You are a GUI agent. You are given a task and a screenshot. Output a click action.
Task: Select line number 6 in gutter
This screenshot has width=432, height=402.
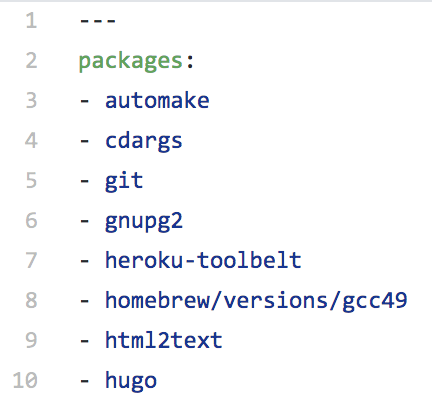[31, 221]
